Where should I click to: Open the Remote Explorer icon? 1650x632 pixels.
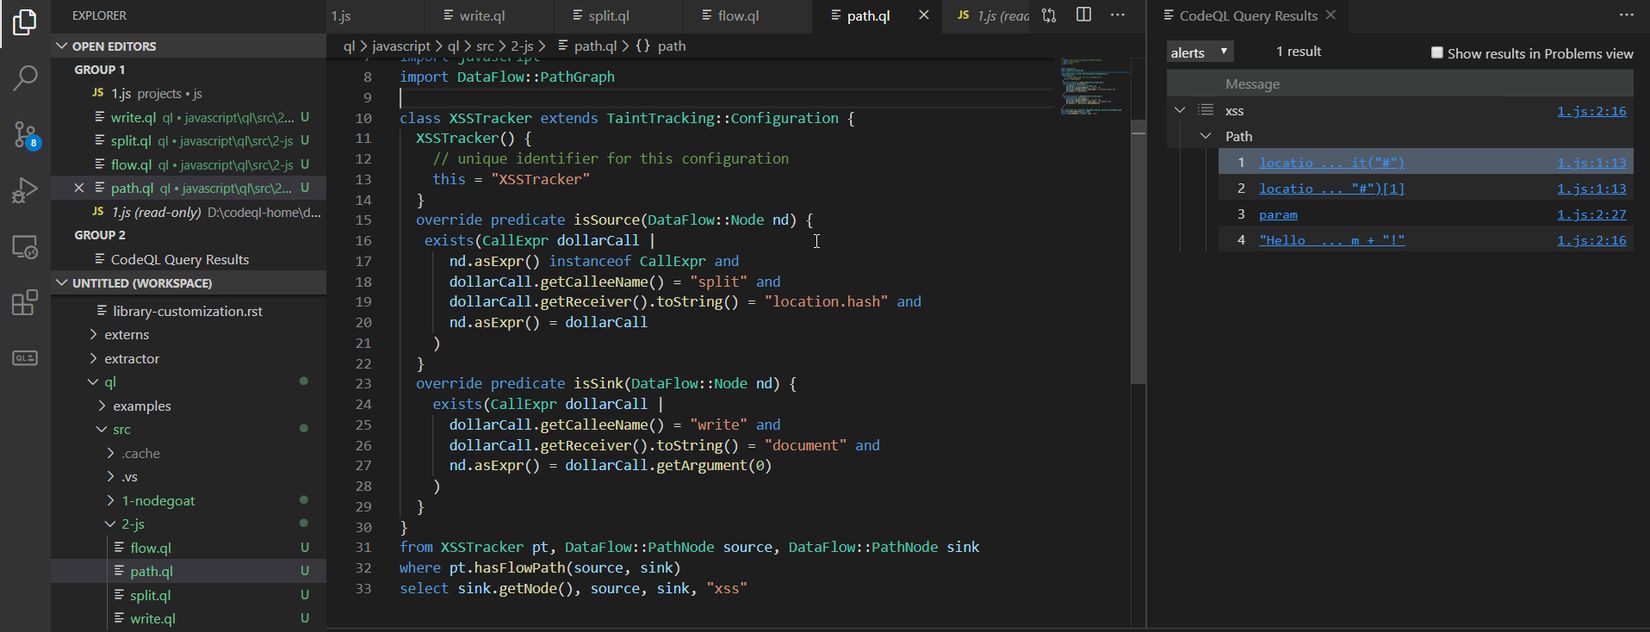[x=25, y=247]
